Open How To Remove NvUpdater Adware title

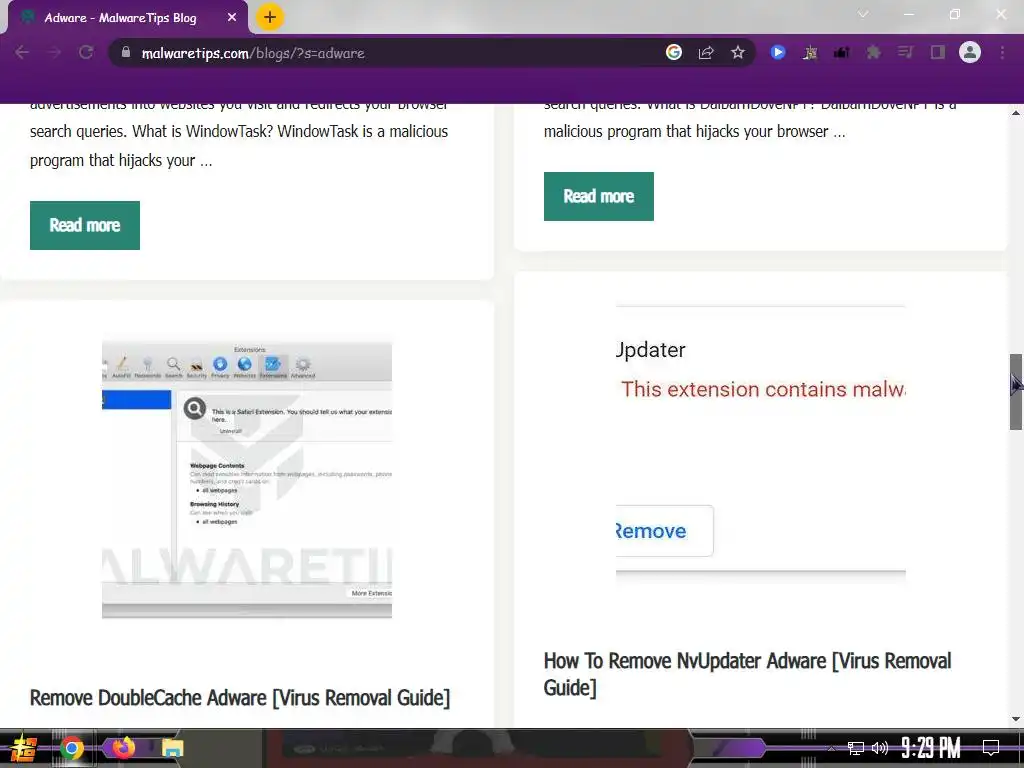click(x=748, y=674)
